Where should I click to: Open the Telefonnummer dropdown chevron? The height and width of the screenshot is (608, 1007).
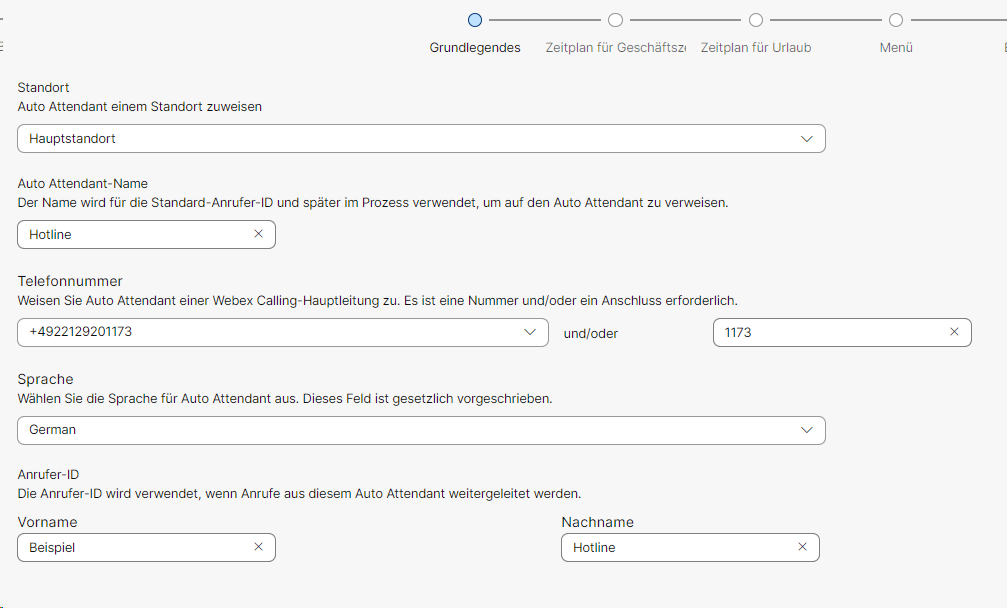coord(530,332)
